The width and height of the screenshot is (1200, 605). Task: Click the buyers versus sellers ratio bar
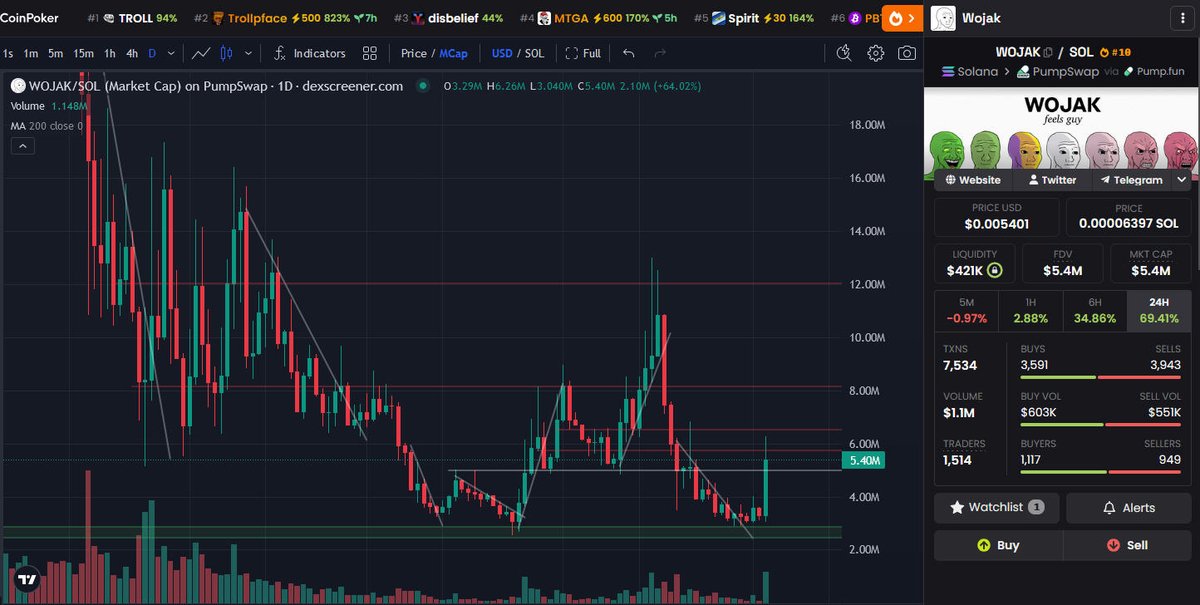click(1100, 471)
